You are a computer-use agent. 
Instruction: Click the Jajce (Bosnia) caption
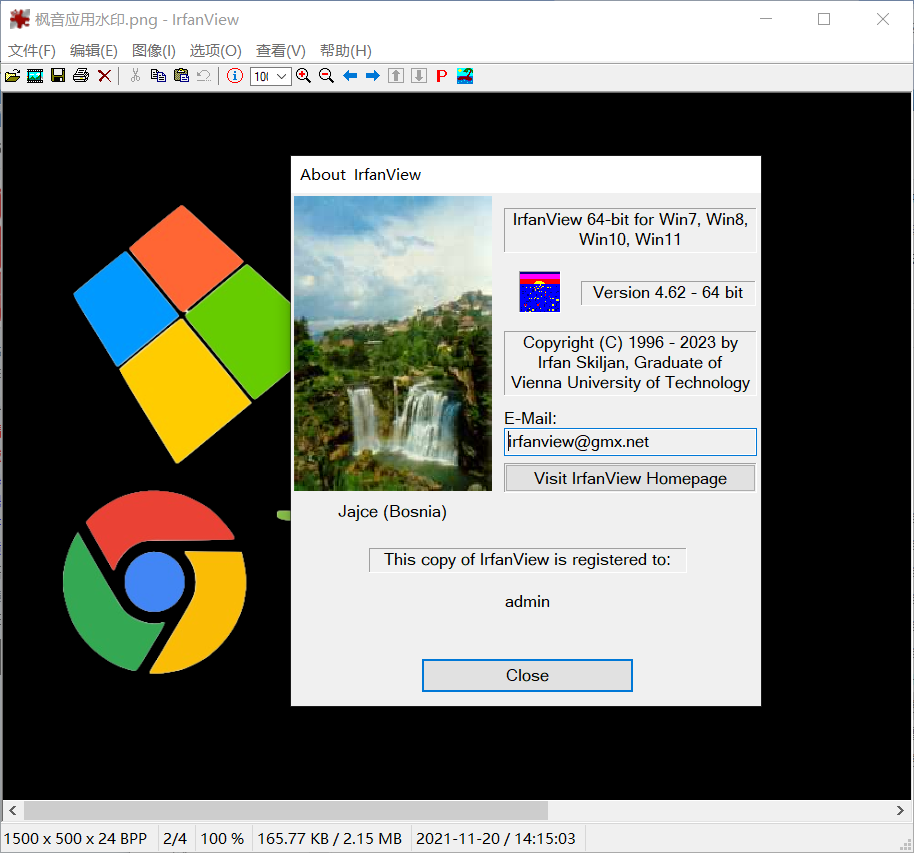coord(392,511)
